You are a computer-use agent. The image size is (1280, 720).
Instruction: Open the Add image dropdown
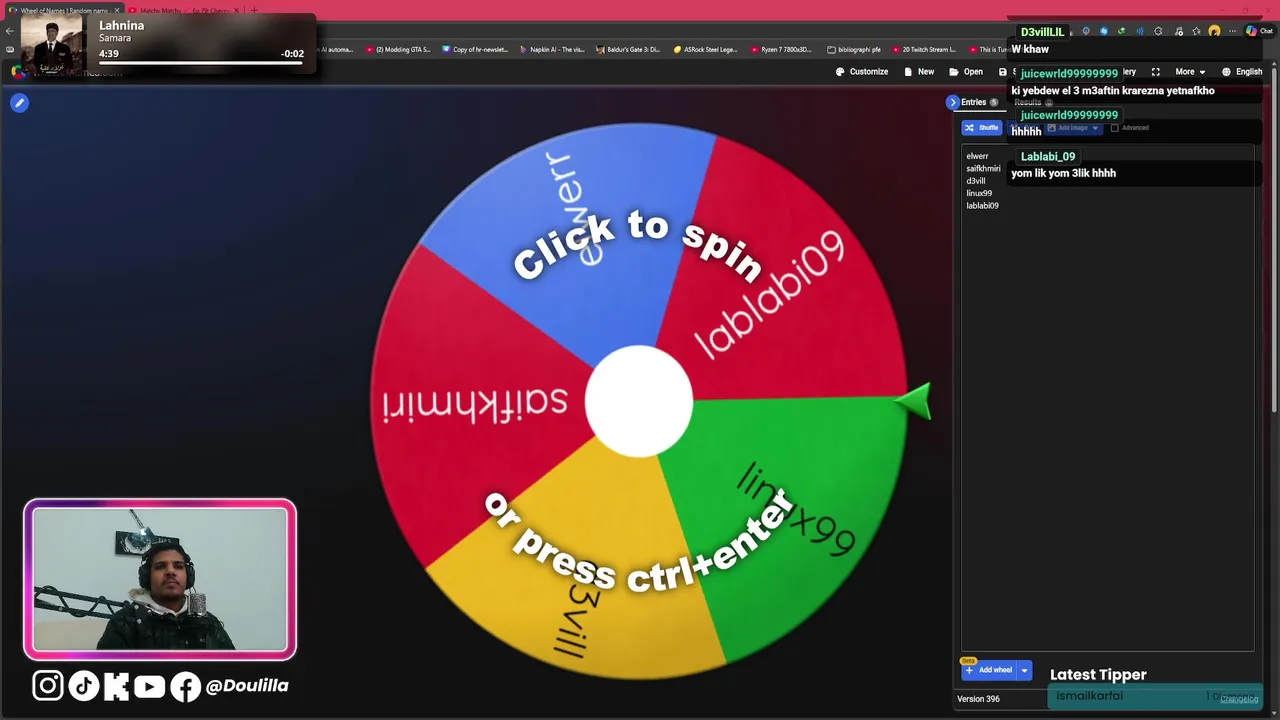pos(1073,128)
